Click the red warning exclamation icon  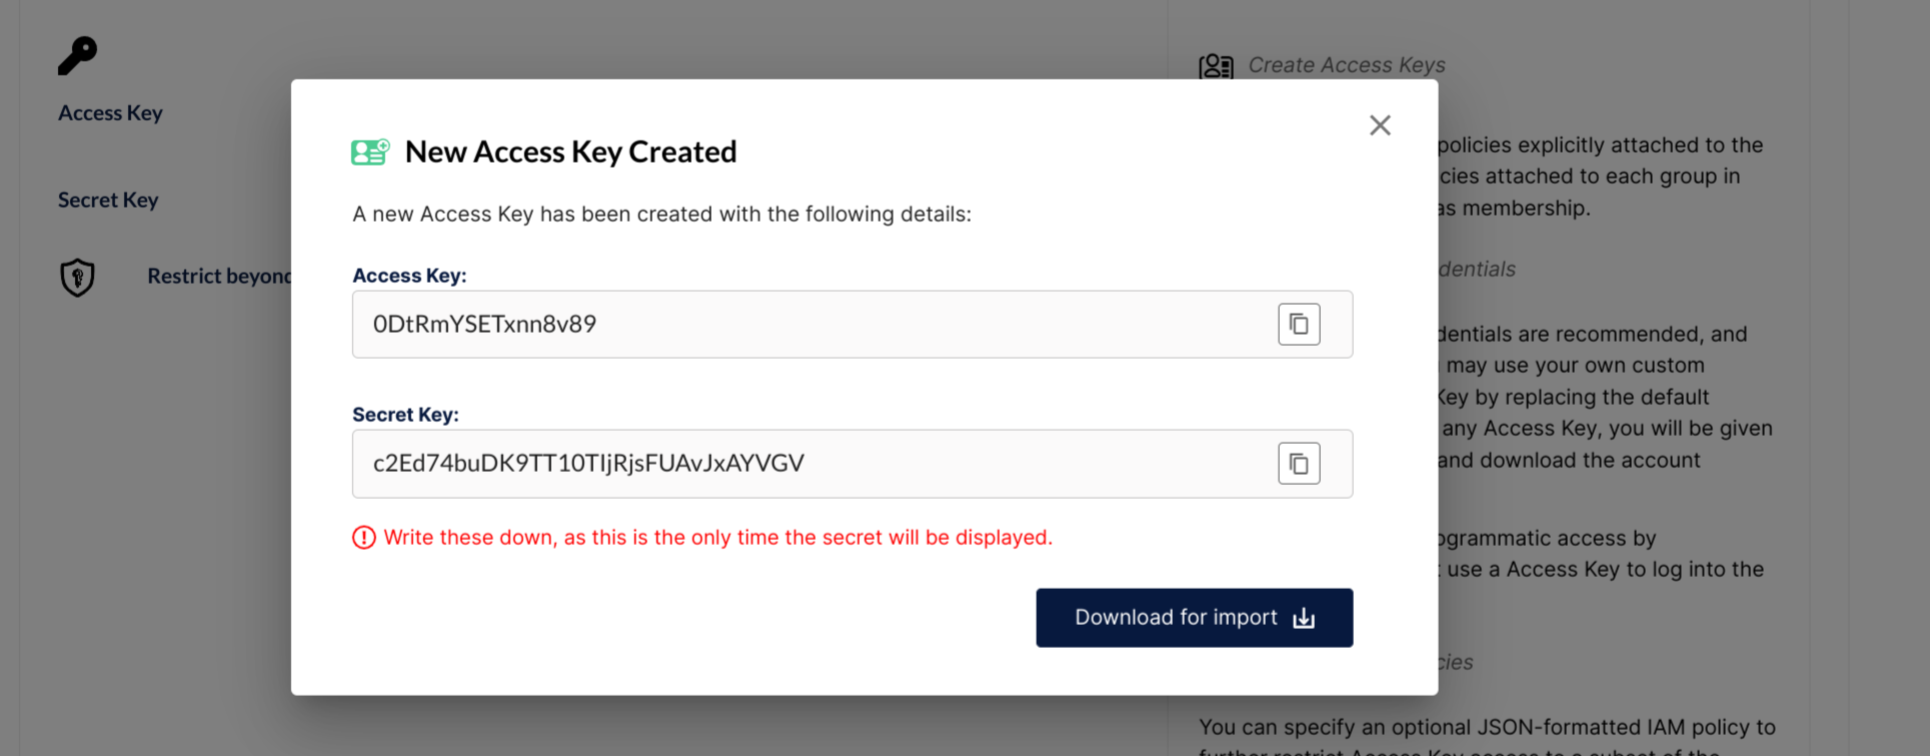[x=364, y=538]
